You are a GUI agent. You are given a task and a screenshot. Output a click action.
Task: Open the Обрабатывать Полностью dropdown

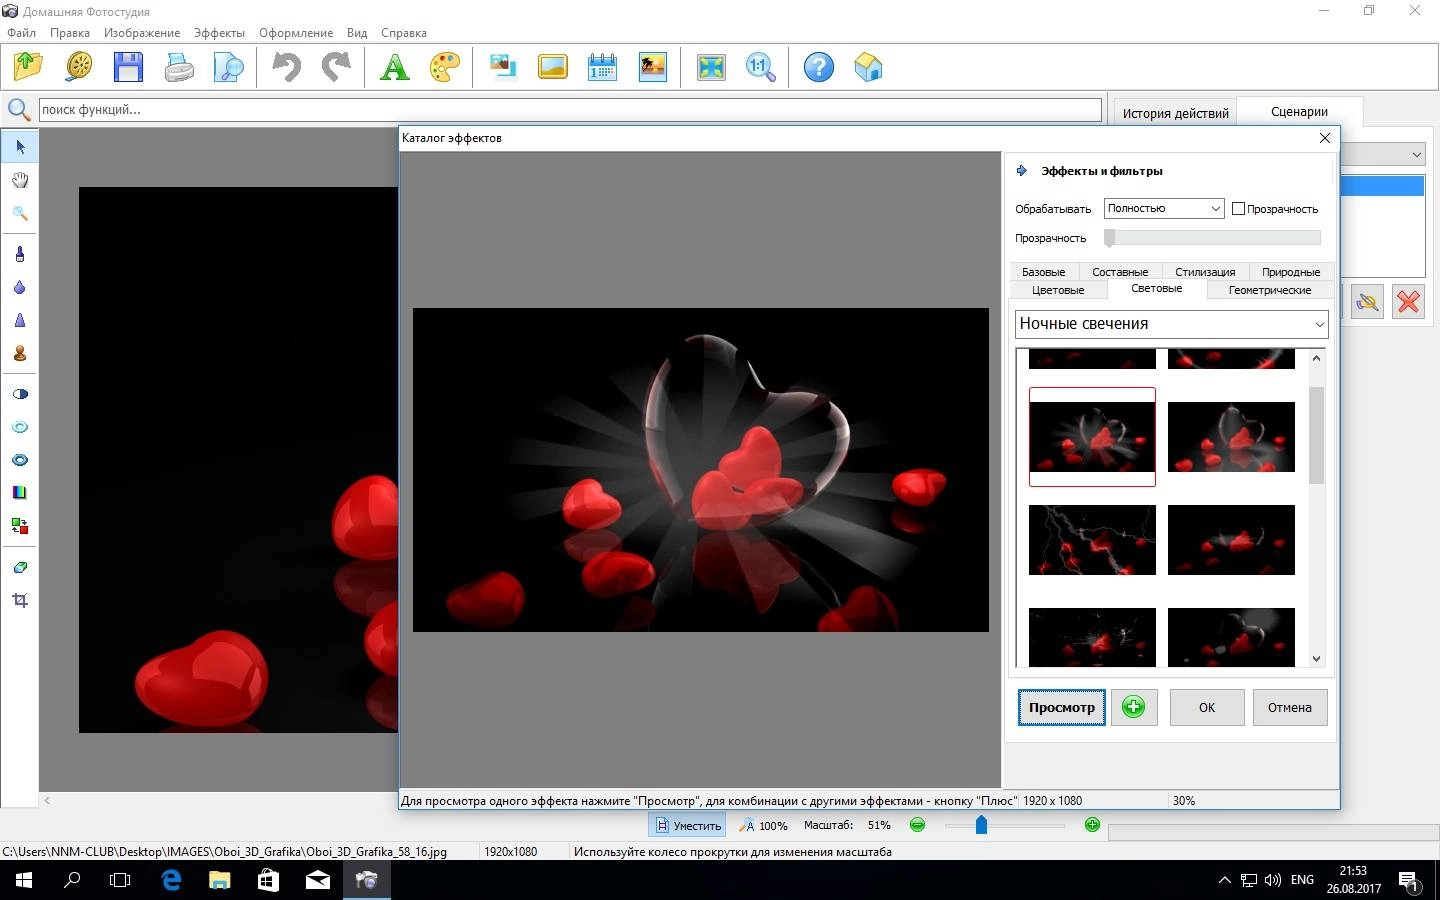1164,208
